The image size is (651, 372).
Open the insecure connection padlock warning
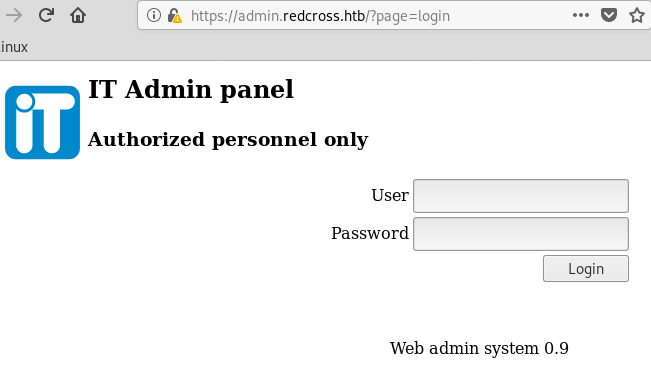click(174, 16)
